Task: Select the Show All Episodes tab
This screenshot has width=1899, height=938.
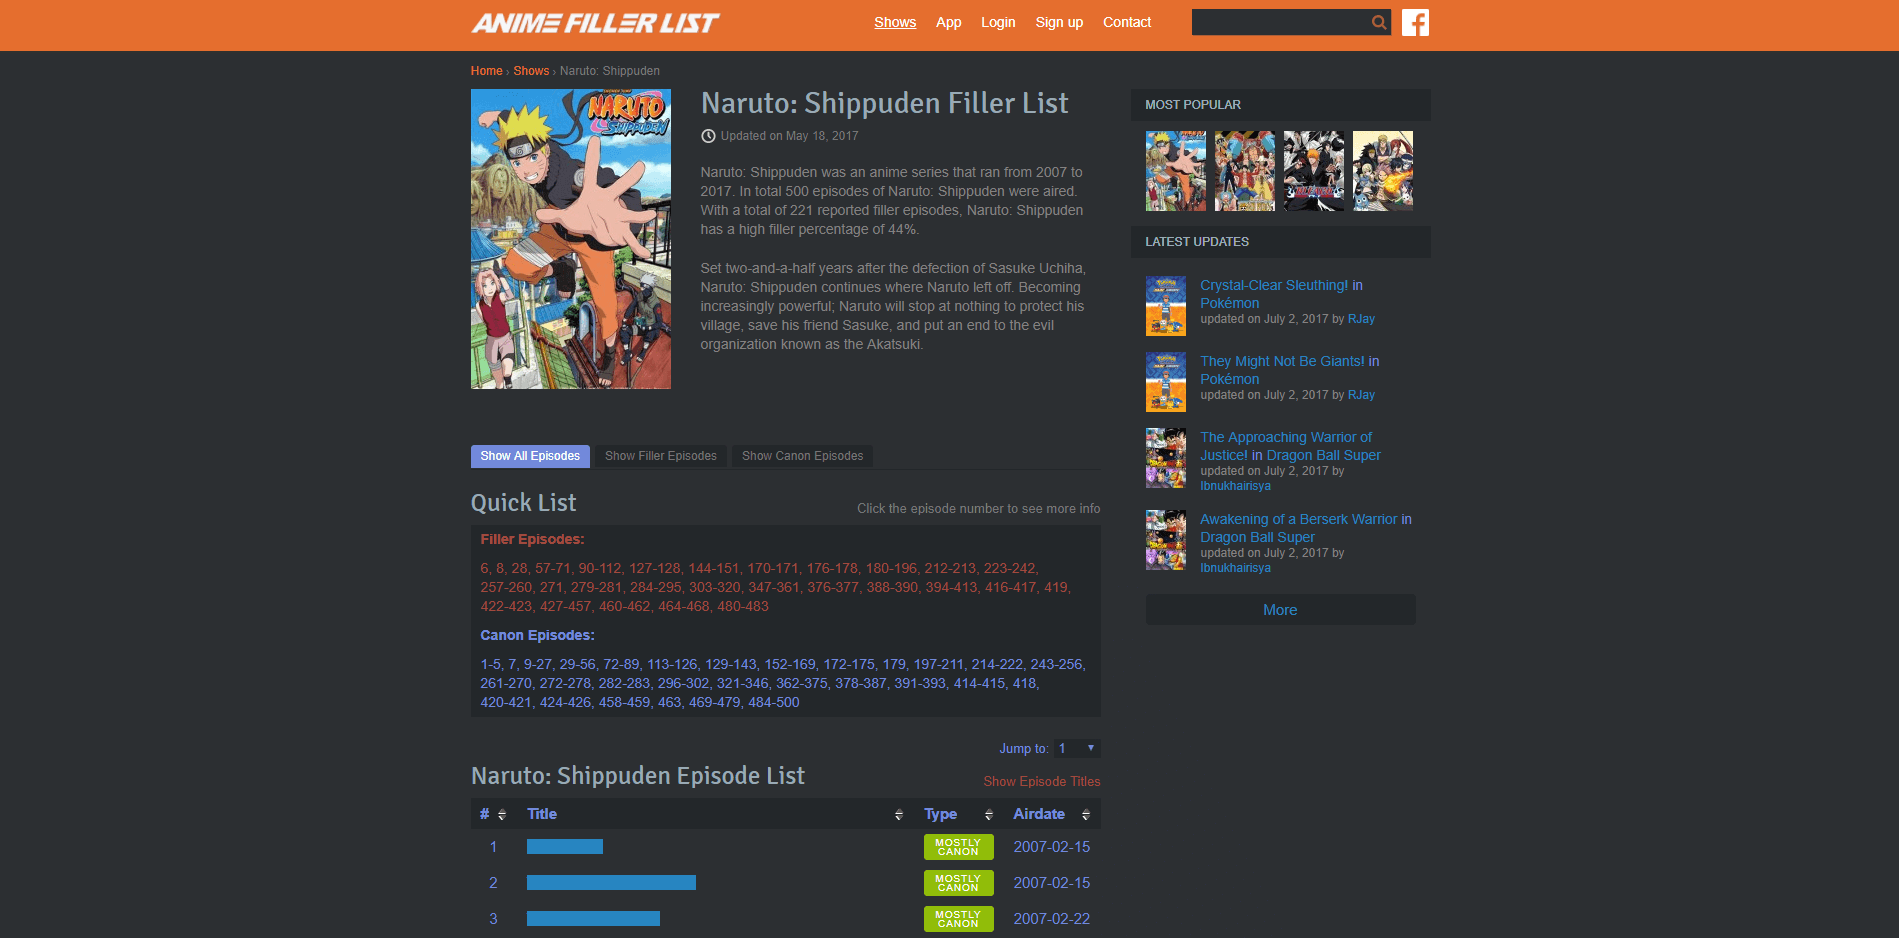Action: pos(530,456)
